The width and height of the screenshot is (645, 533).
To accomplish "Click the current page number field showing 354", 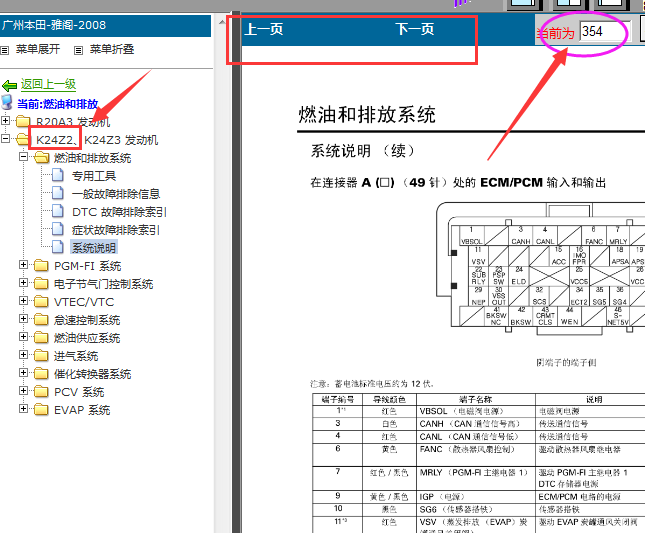I will click(605, 31).
